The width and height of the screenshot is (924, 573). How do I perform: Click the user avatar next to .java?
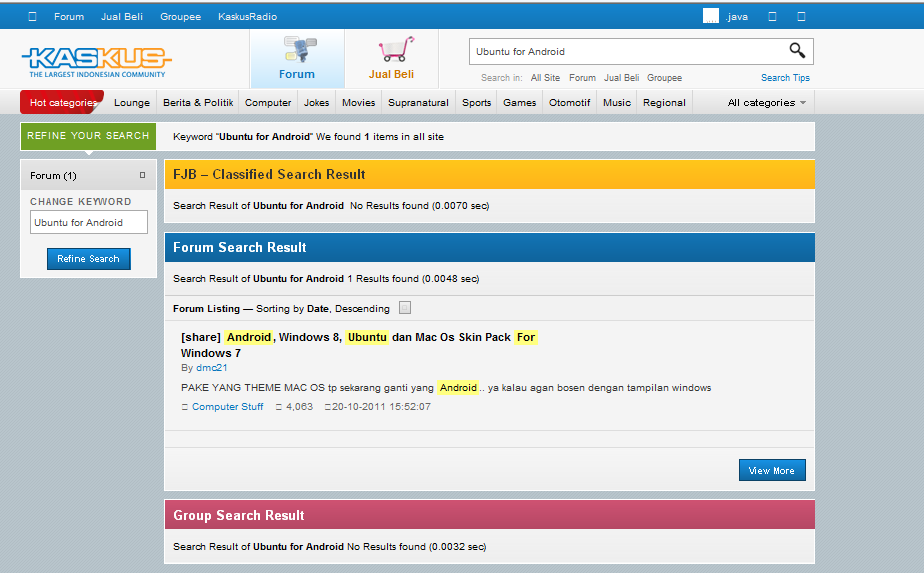pyautogui.click(x=711, y=16)
